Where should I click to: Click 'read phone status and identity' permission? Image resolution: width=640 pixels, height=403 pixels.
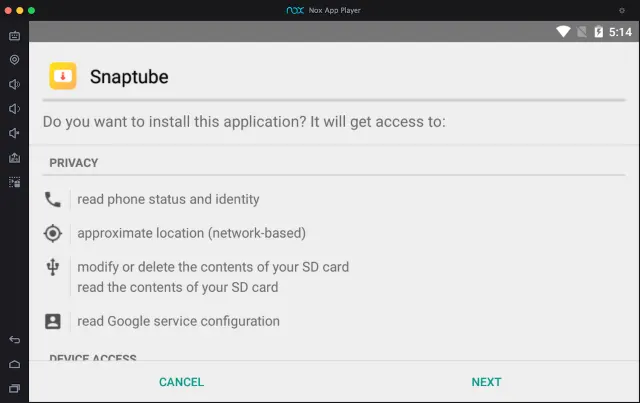point(168,199)
